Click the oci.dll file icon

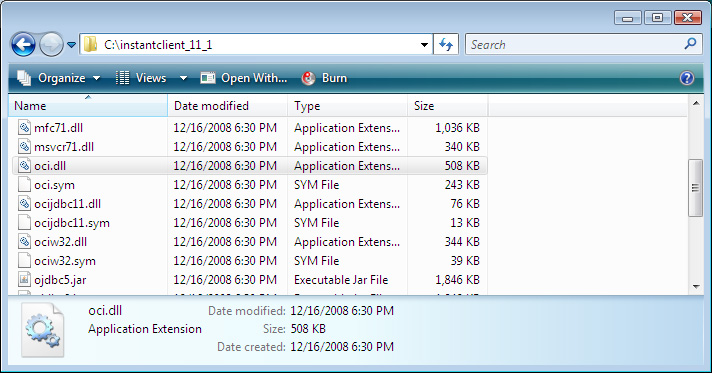24,166
